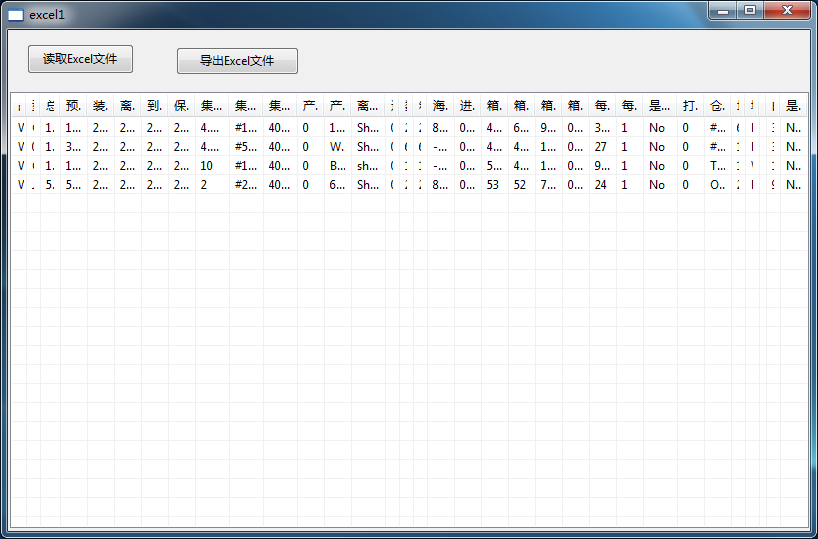
Task: Maximize the excel1 window
Action: click(x=750, y=10)
